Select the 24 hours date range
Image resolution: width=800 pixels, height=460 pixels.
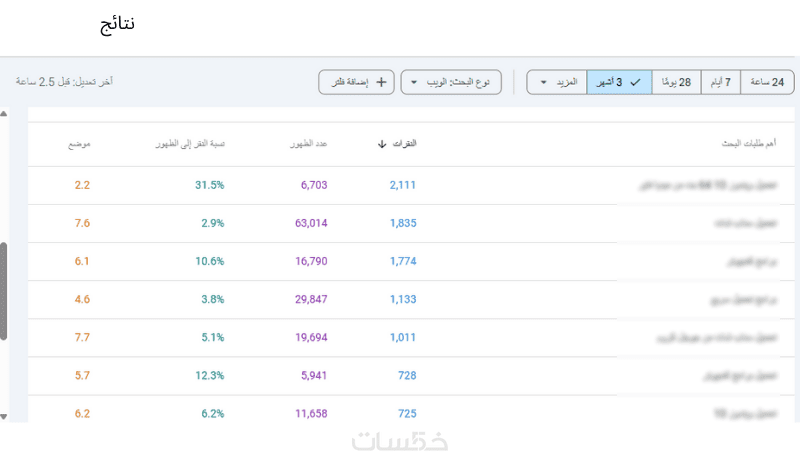[x=768, y=82]
